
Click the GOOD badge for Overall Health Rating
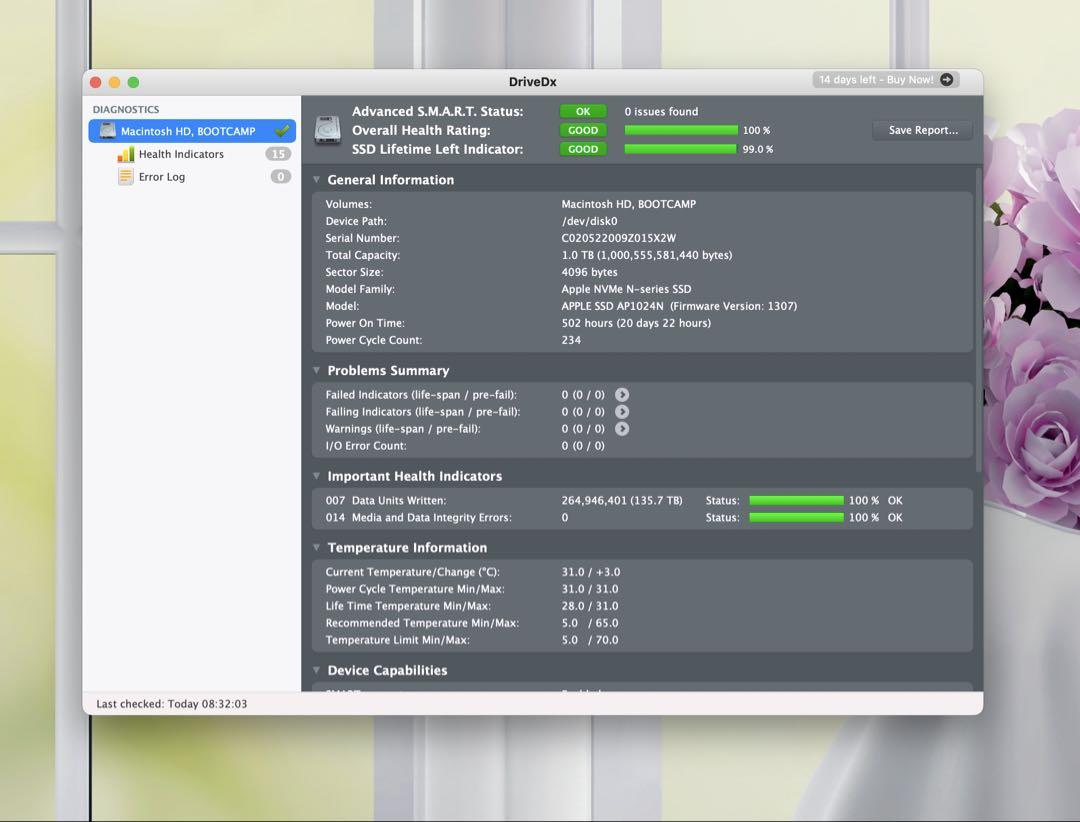click(583, 130)
